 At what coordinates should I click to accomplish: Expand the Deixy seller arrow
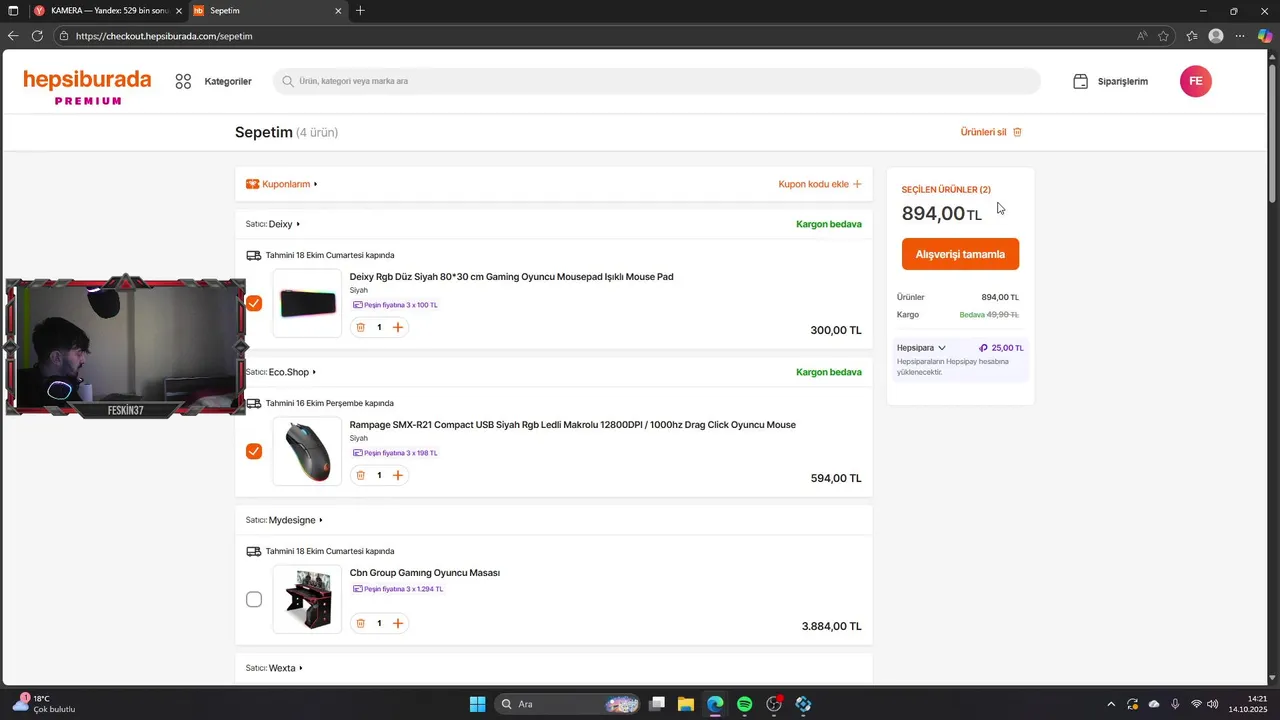298,224
